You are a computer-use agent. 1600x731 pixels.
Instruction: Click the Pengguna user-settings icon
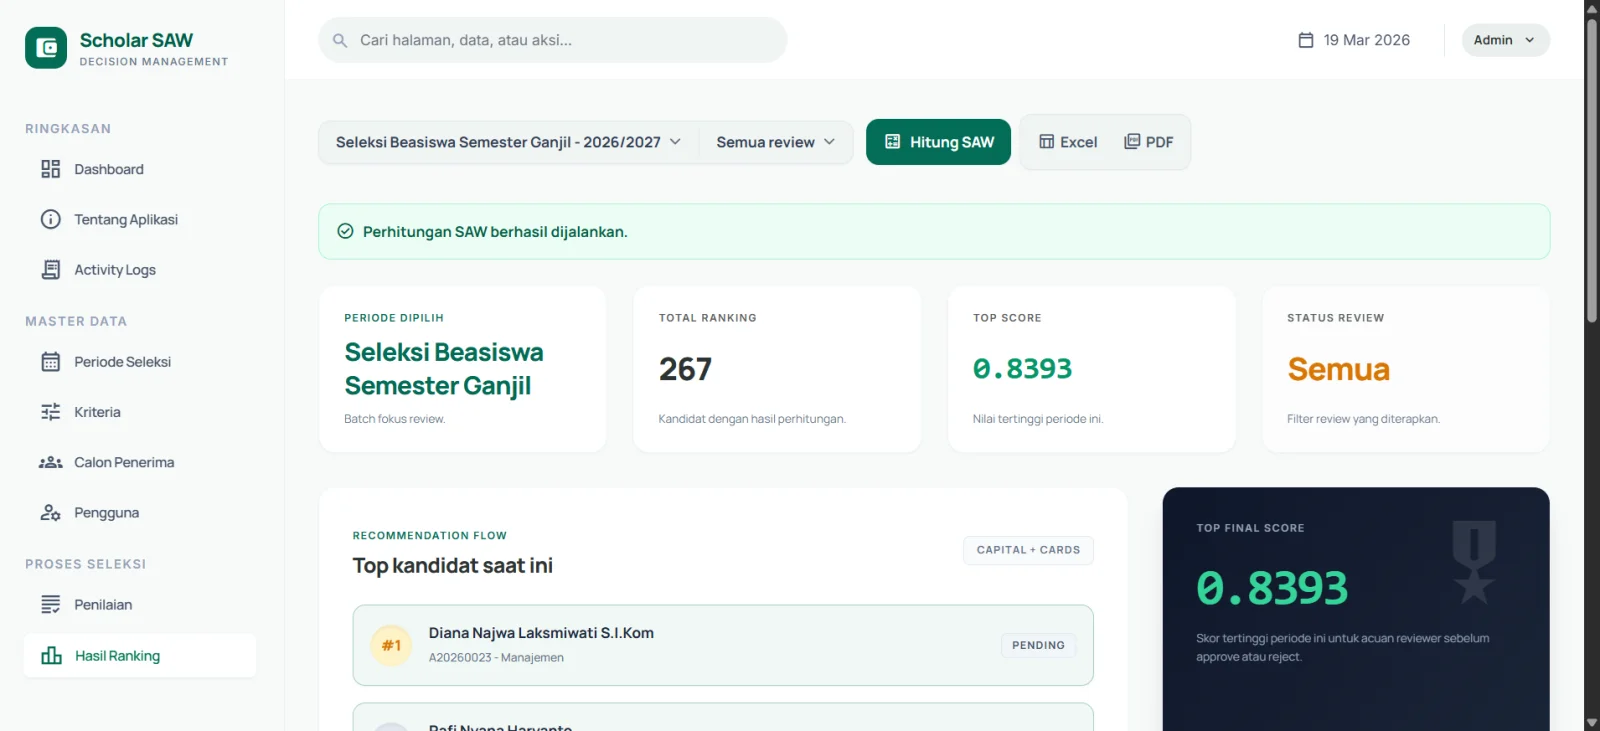51,513
